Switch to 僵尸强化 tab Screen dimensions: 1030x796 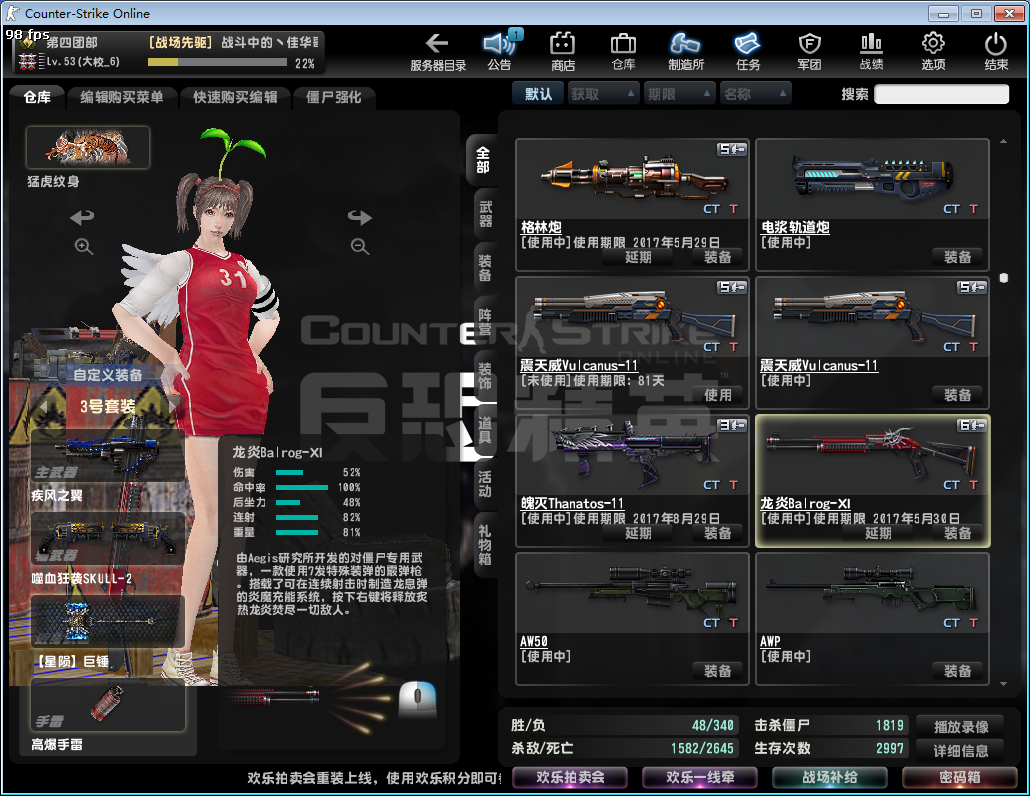click(x=334, y=97)
